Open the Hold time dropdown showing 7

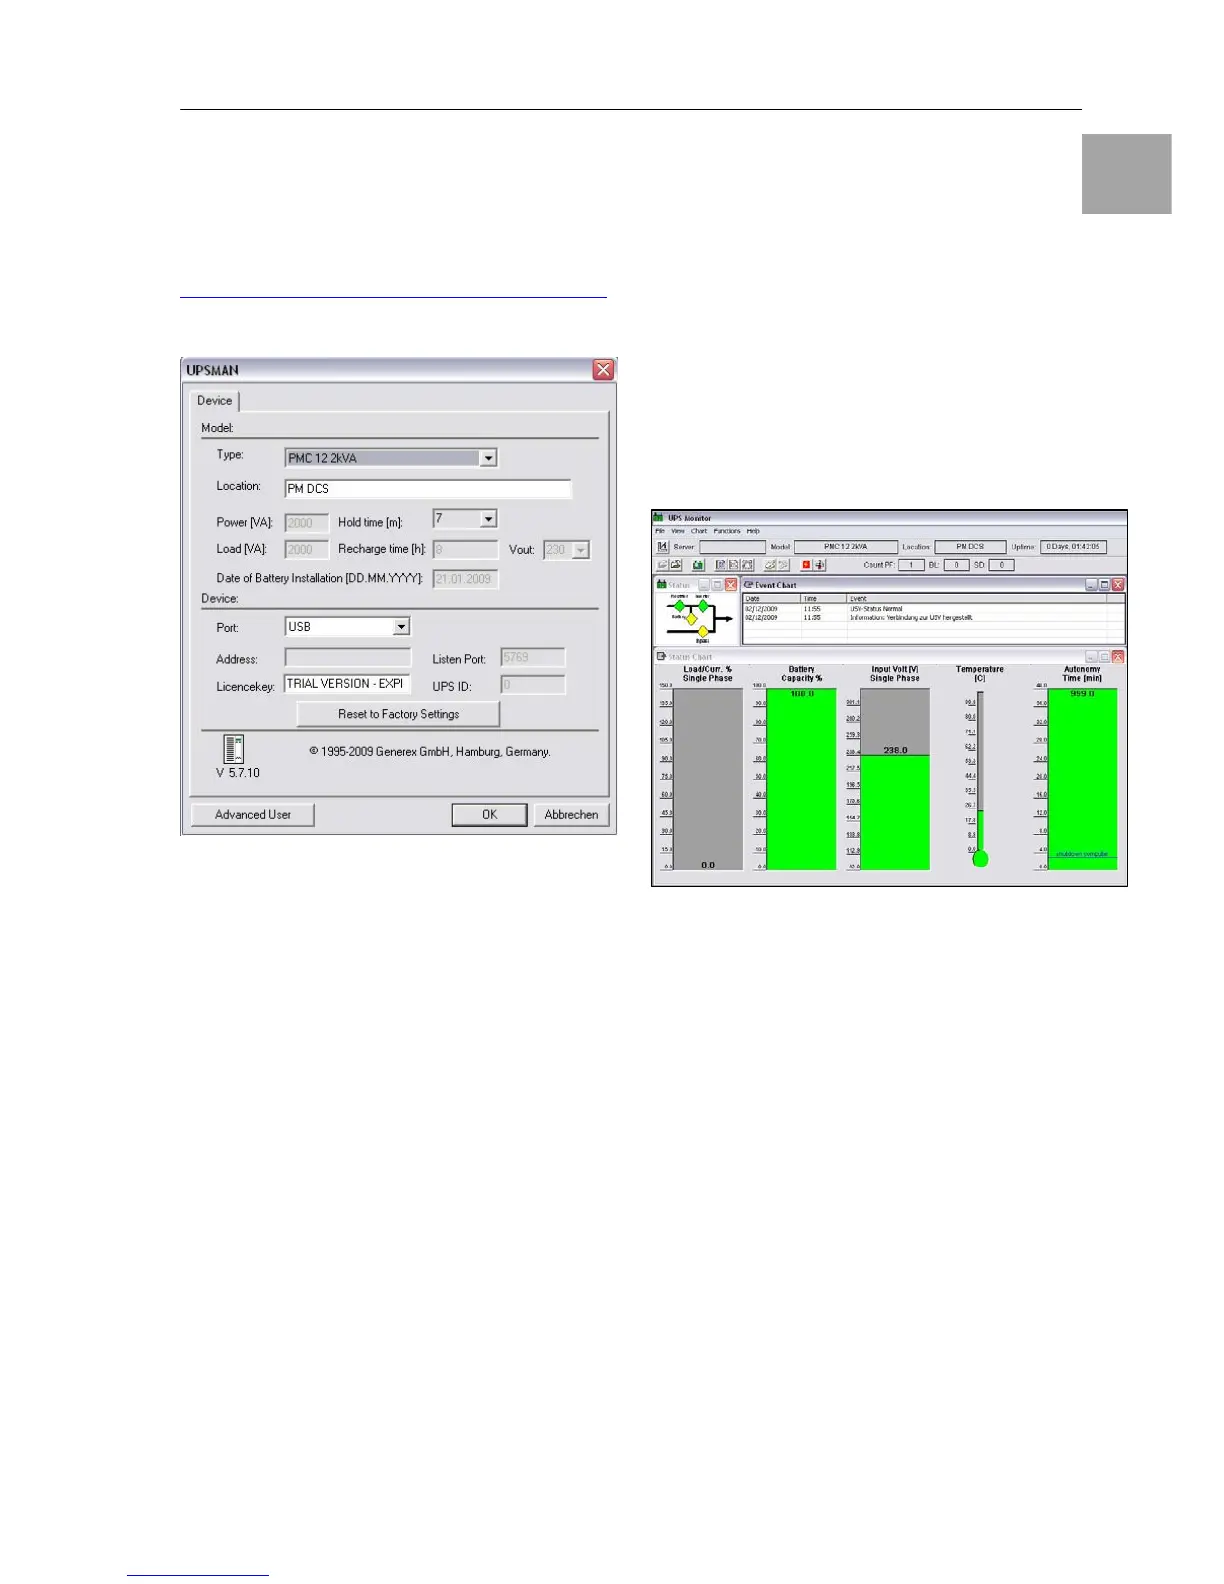488,519
